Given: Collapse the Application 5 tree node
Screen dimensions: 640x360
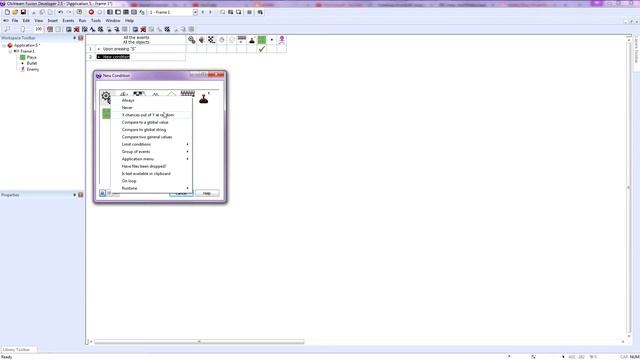Looking at the screenshot, I should 4,45.
